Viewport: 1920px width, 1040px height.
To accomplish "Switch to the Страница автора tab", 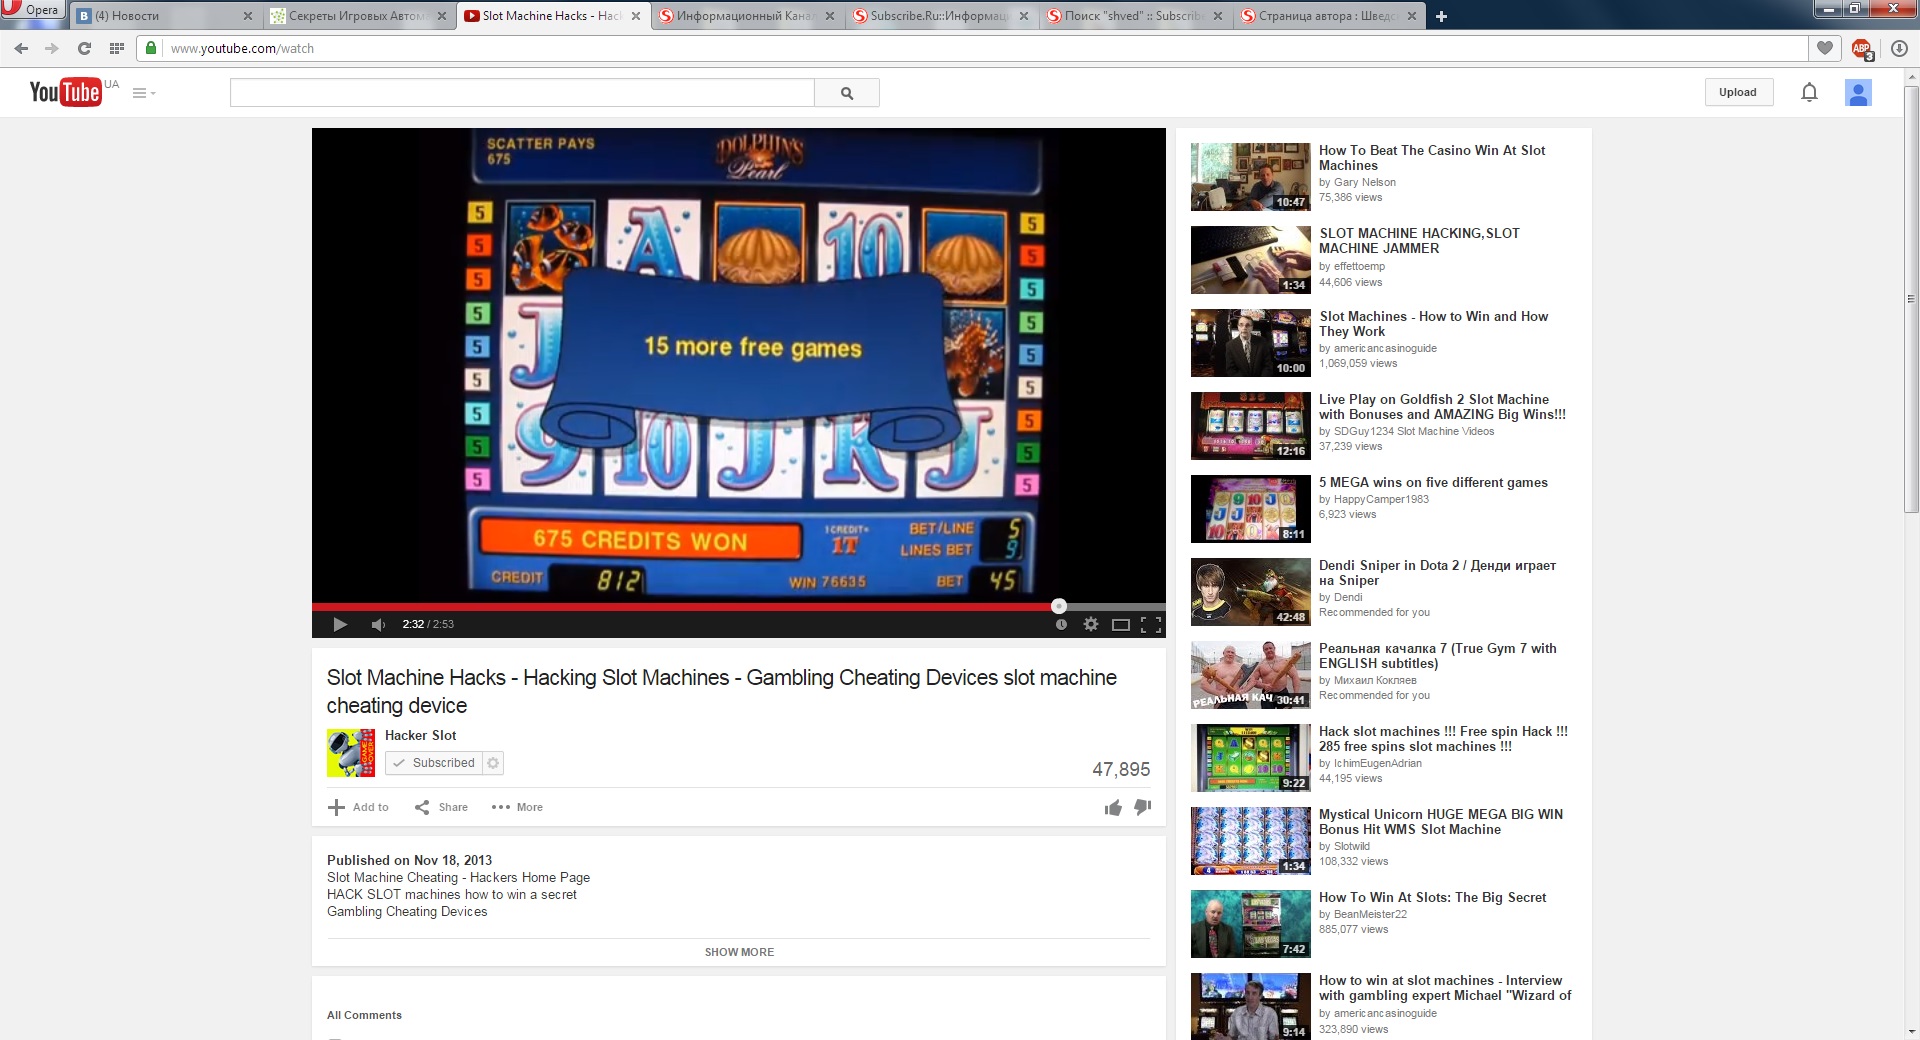I will (x=1328, y=16).
